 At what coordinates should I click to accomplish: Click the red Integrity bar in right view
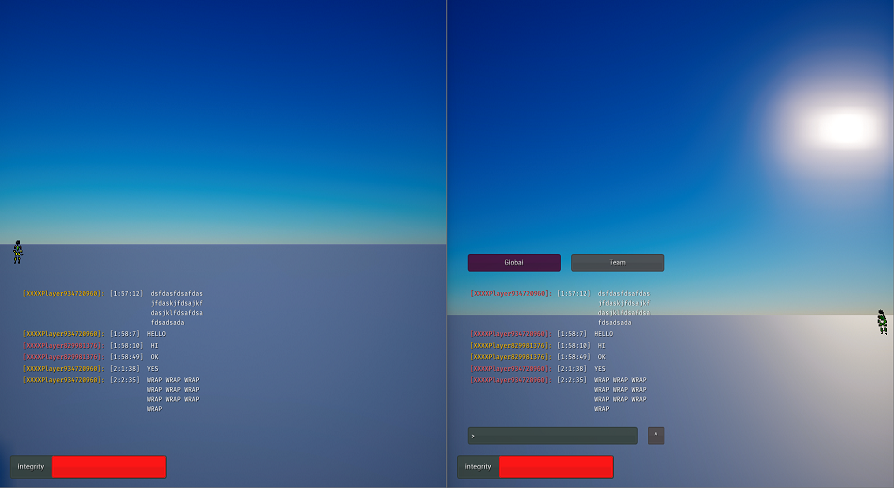pyautogui.click(x=556, y=467)
